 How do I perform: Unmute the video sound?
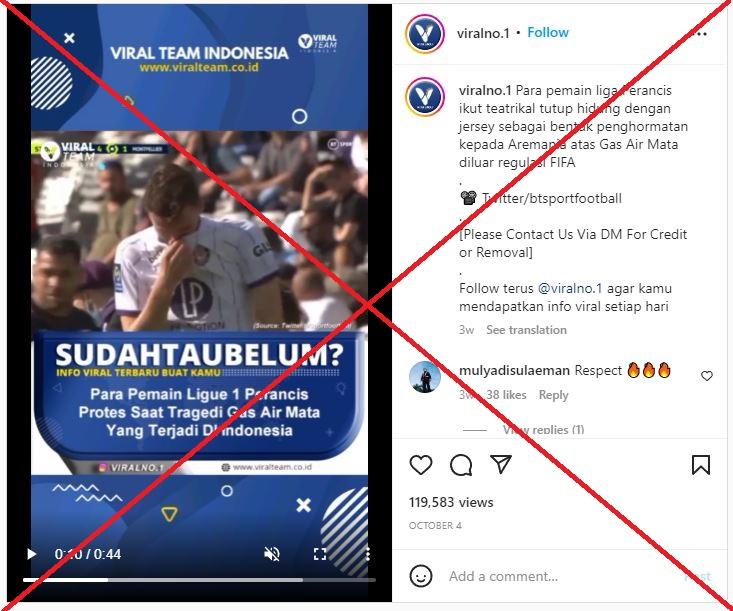(x=272, y=554)
